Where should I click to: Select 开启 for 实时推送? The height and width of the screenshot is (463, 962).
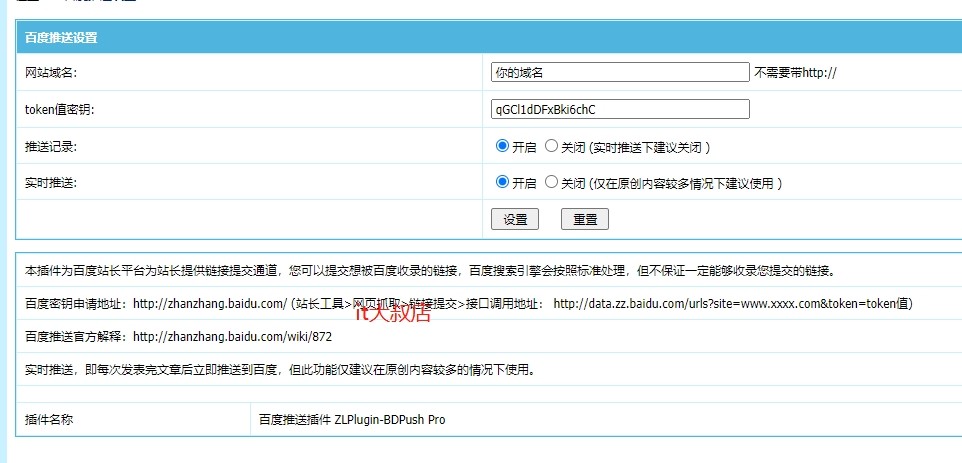502,182
